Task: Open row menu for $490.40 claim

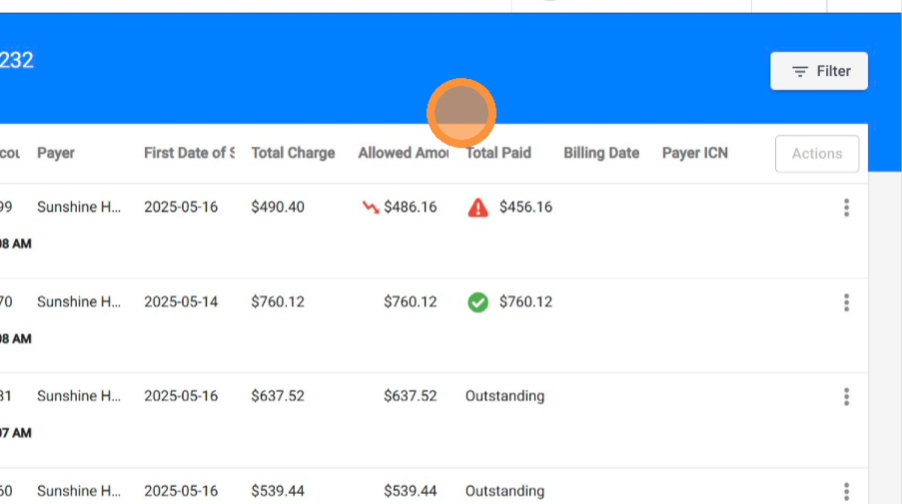Action: [x=846, y=207]
